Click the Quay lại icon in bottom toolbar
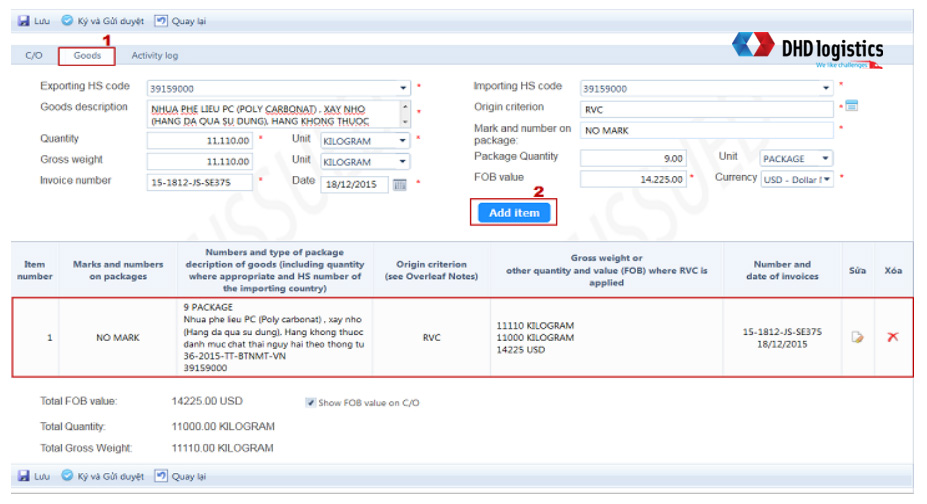The height and width of the screenshot is (504, 927). point(160,476)
